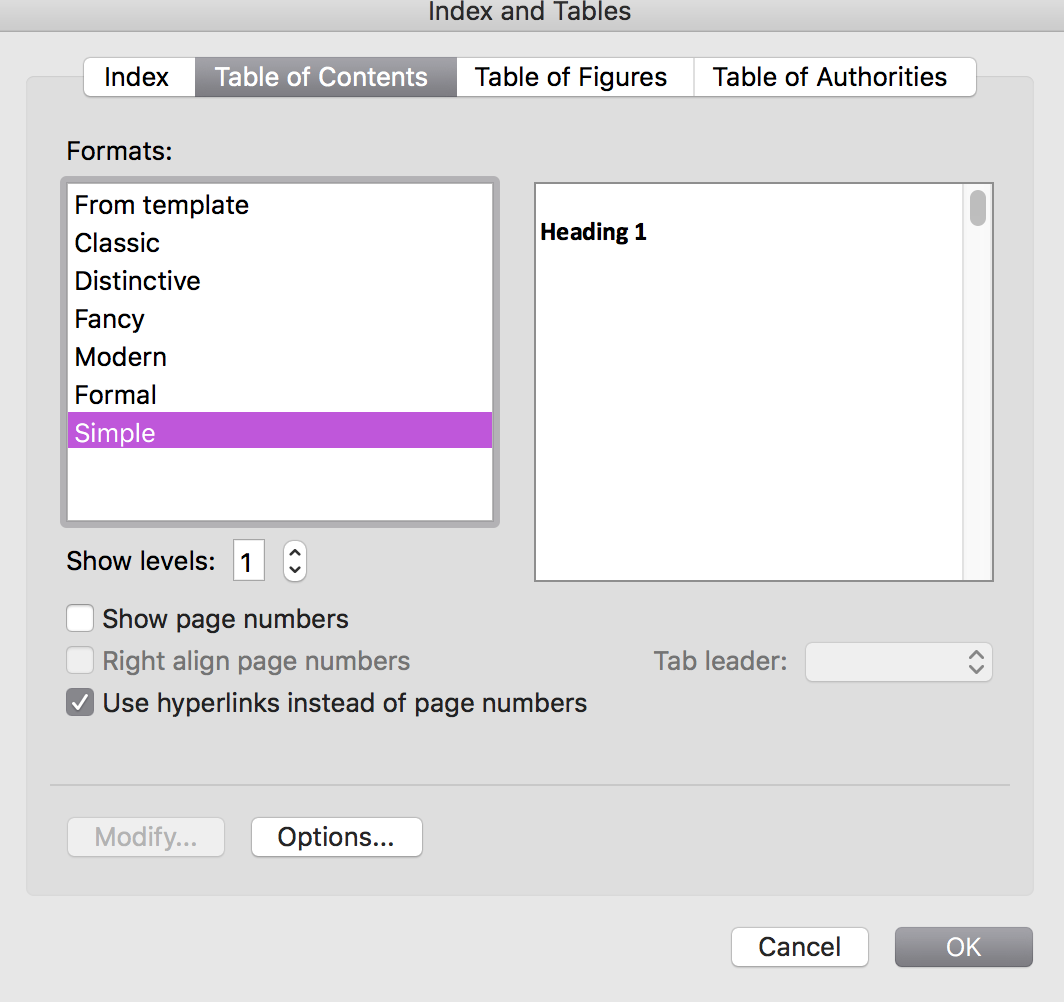Pick the Distinctive format option
Viewport: 1064px width, 1002px height.
click(x=138, y=281)
